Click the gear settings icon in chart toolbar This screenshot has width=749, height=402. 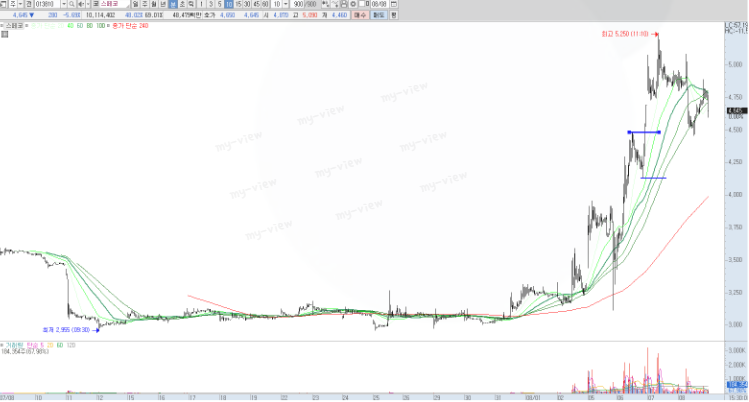click(x=353, y=4)
